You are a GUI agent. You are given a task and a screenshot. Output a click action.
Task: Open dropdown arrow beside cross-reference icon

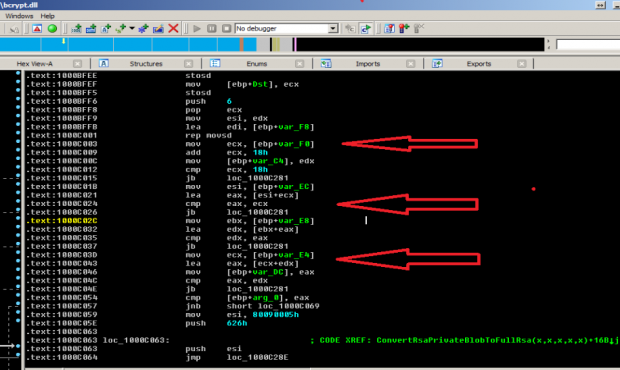pyautogui.click(x=132, y=28)
